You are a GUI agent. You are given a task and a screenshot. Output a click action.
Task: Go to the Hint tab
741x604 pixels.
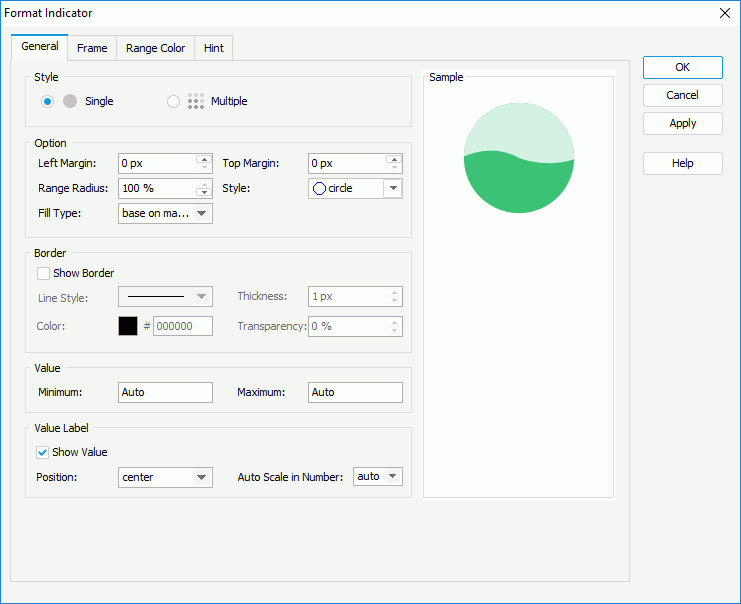point(213,48)
